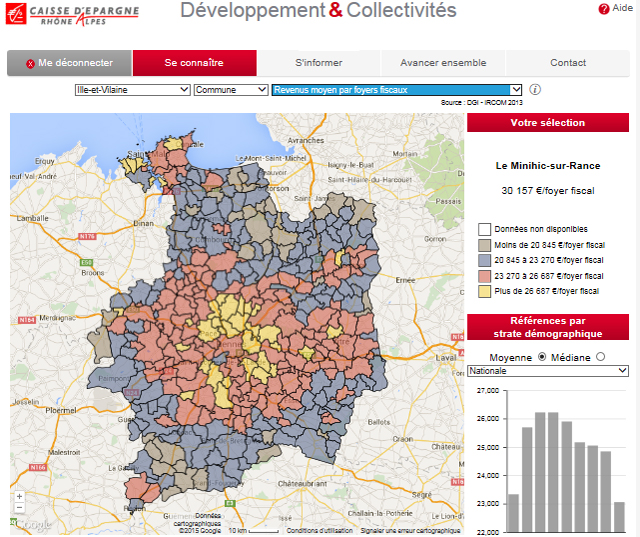Select the Médiane radio button
The width and height of the screenshot is (640, 537).
[600, 357]
